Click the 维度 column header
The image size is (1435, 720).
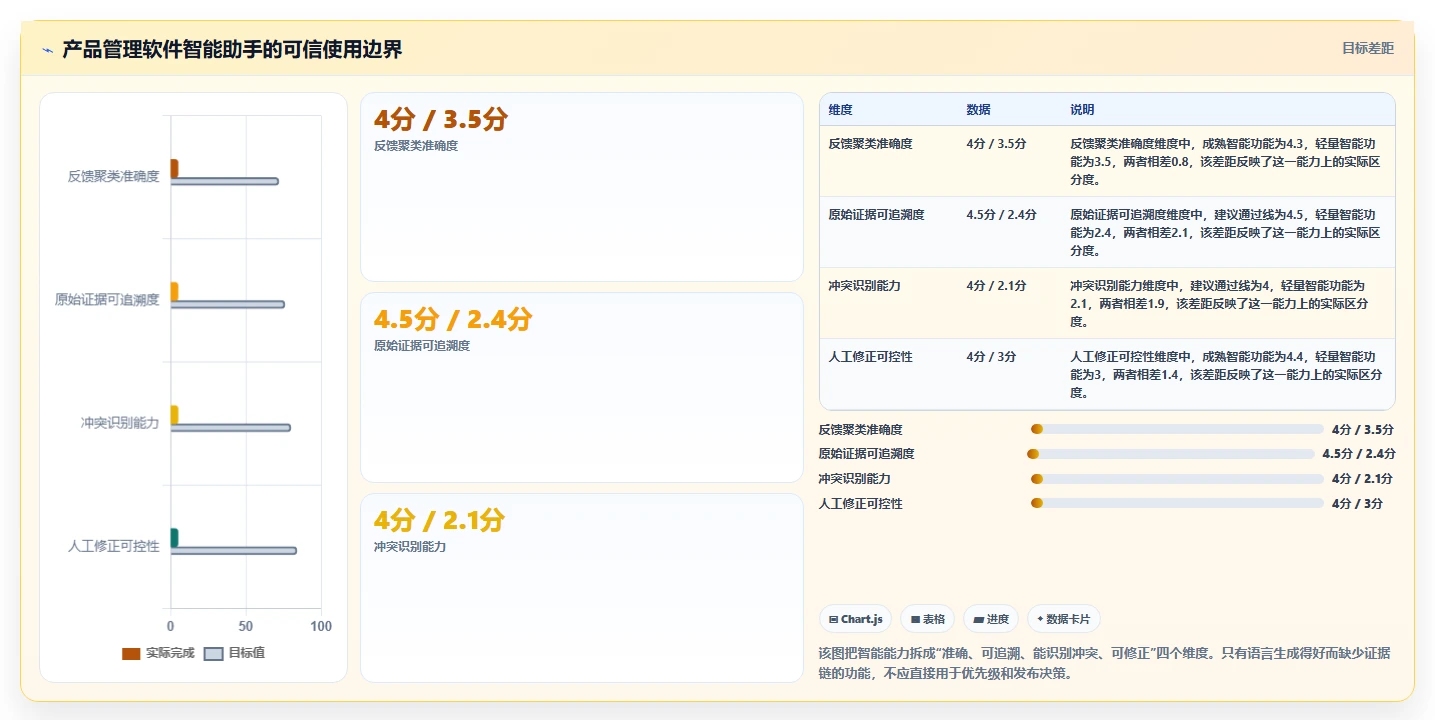coord(841,110)
